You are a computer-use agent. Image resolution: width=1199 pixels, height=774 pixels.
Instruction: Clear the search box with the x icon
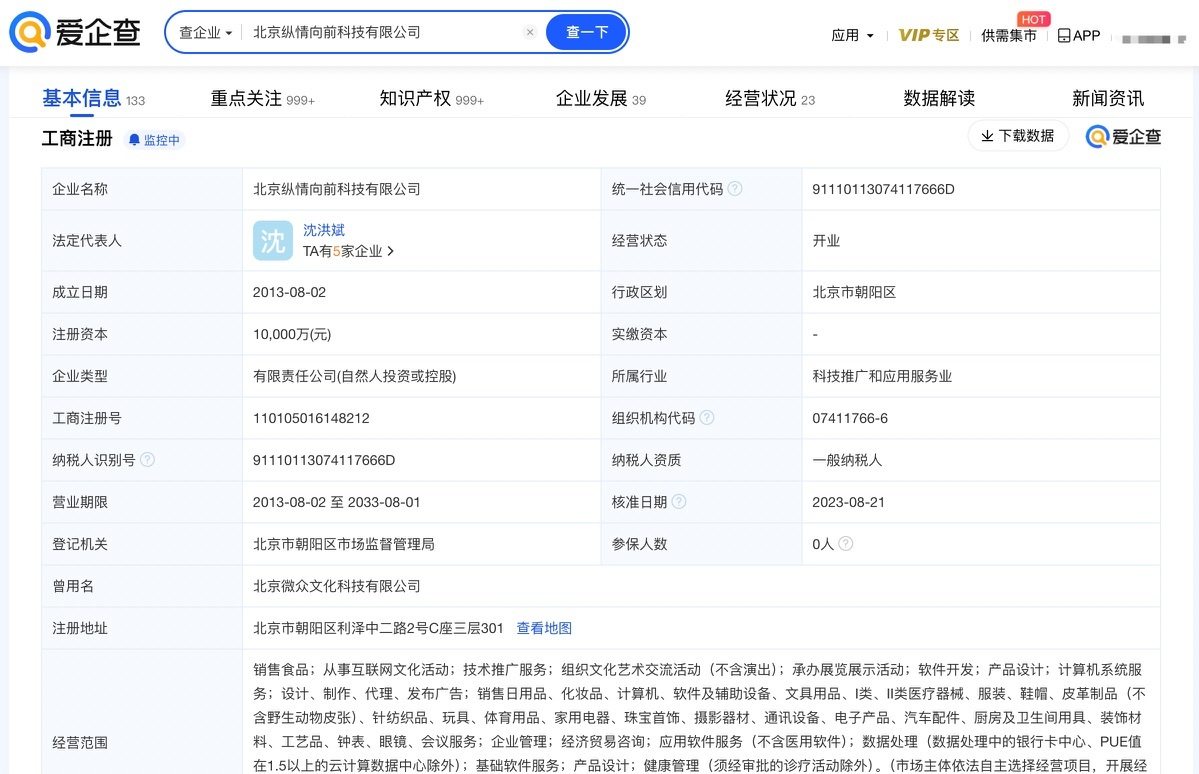[529, 32]
